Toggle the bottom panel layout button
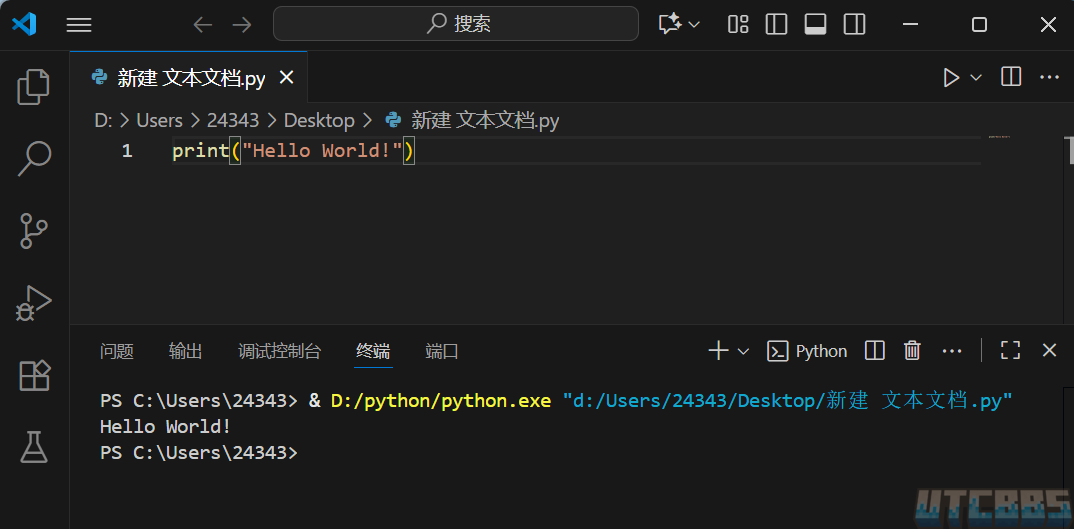This screenshot has width=1074, height=529. 815,25
